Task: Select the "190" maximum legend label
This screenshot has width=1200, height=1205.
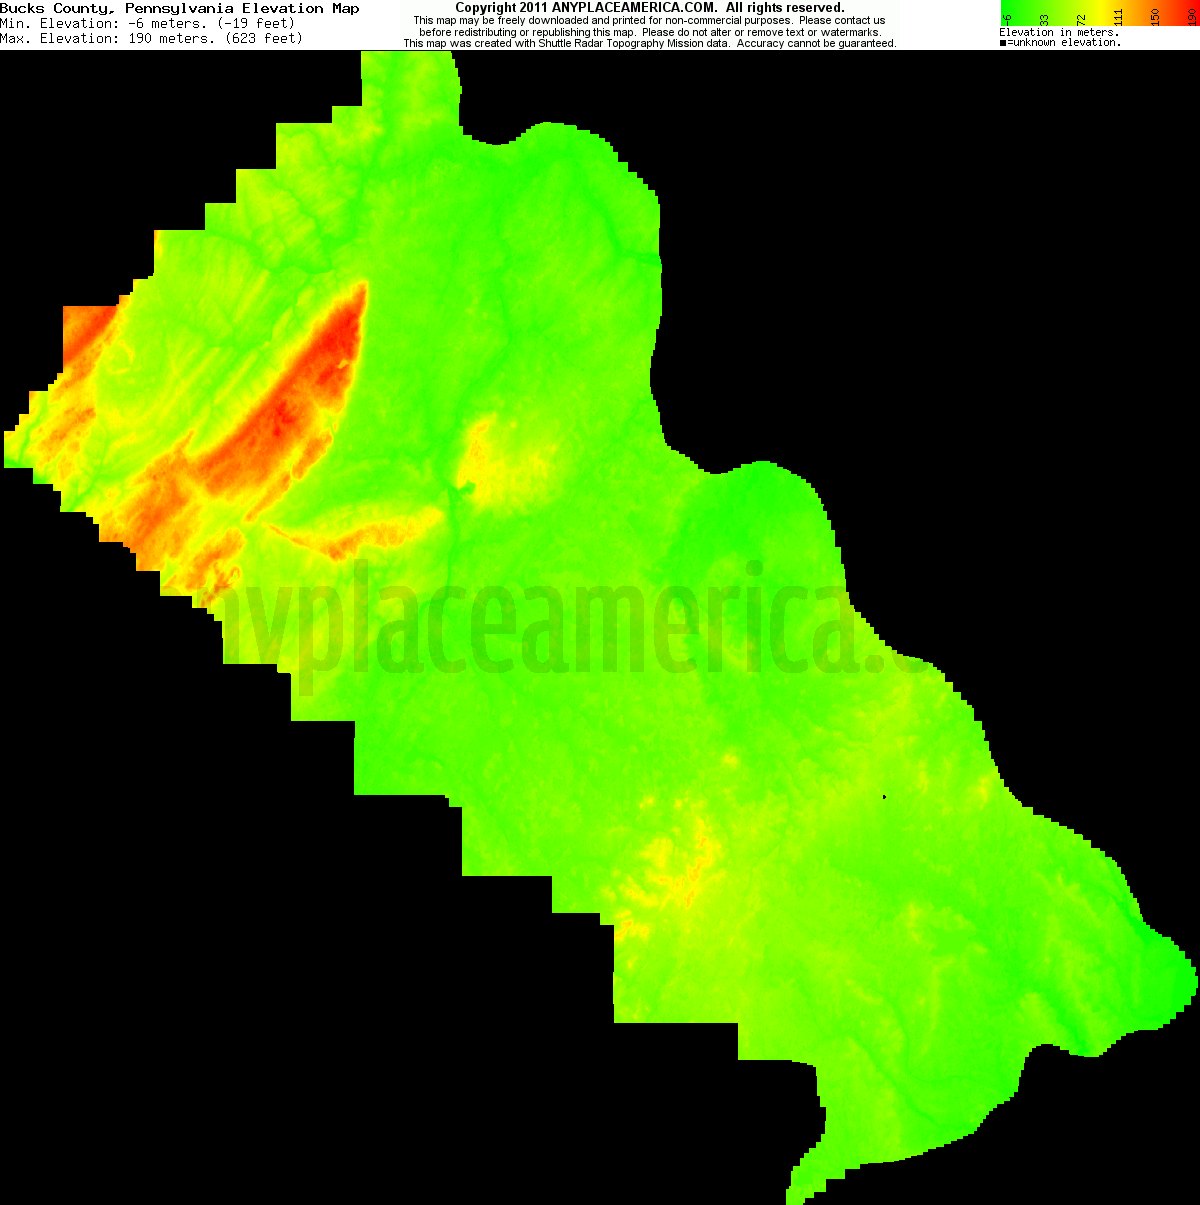Action: (x=1192, y=16)
